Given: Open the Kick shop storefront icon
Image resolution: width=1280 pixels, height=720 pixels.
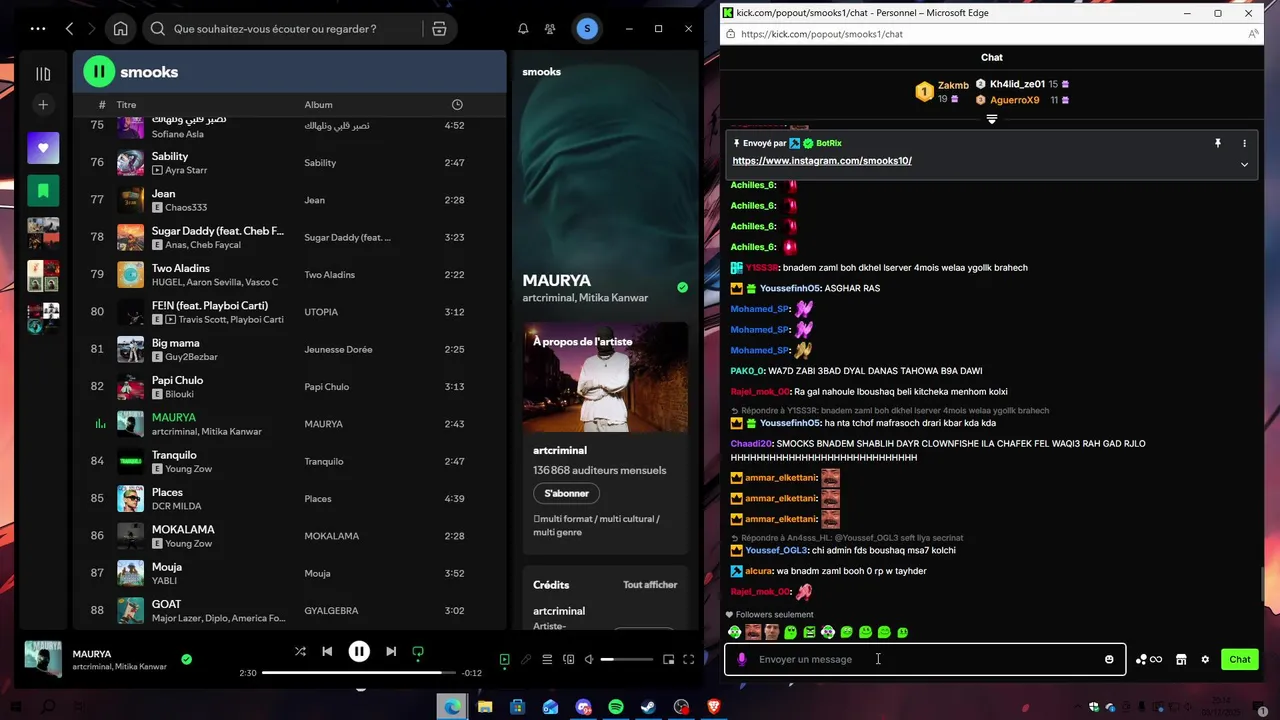Looking at the screenshot, I should pyautogui.click(x=1181, y=660).
